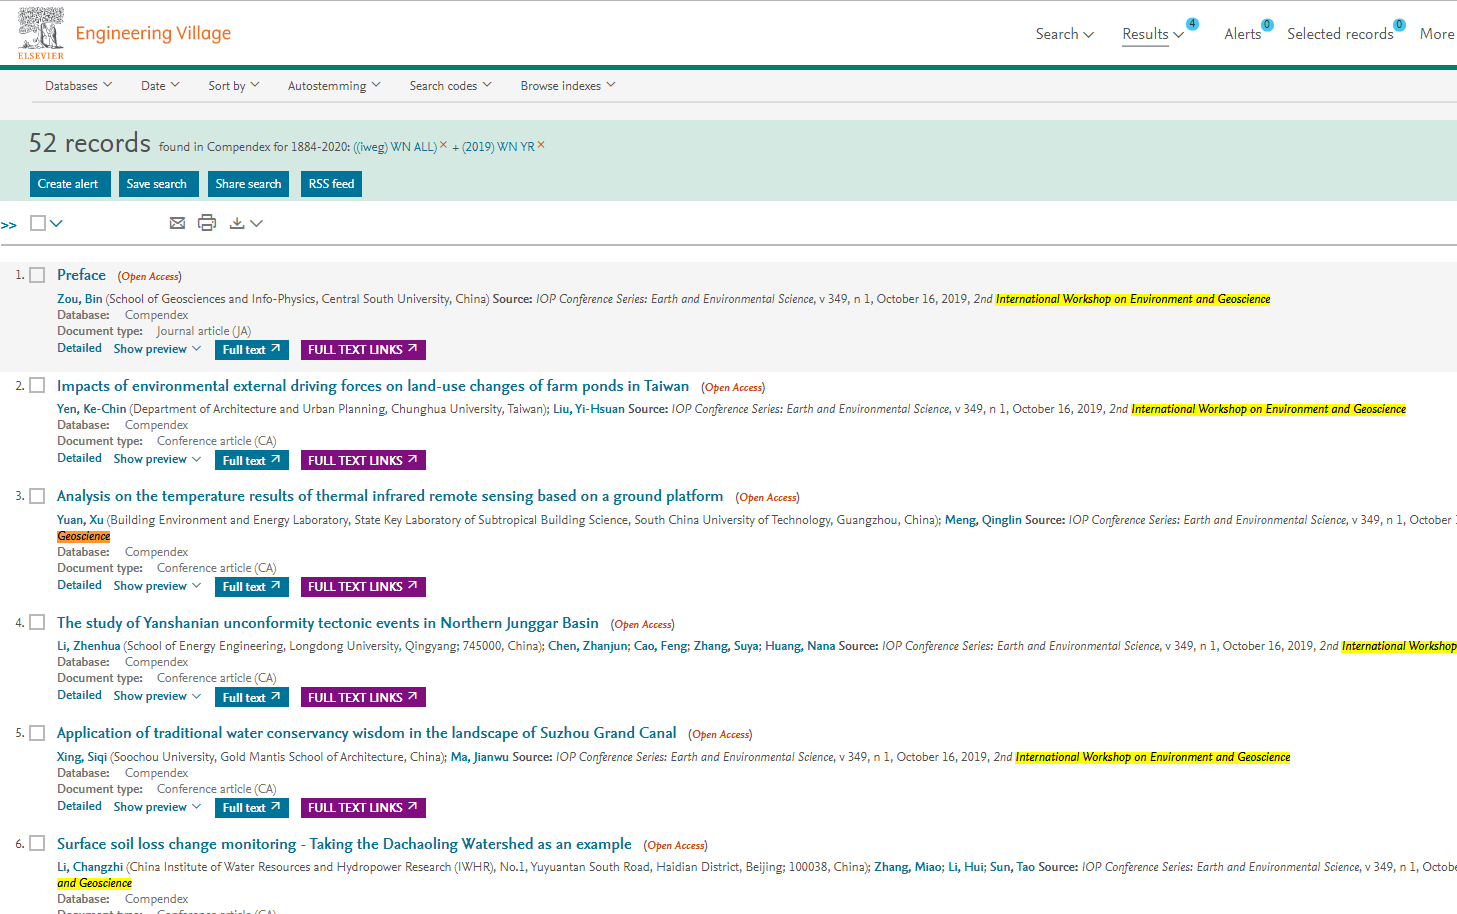Select checkbox for farm ponds in Taiwan record
Image resolution: width=1457 pixels, height=914 pixels.
click(x=37, y=385)
